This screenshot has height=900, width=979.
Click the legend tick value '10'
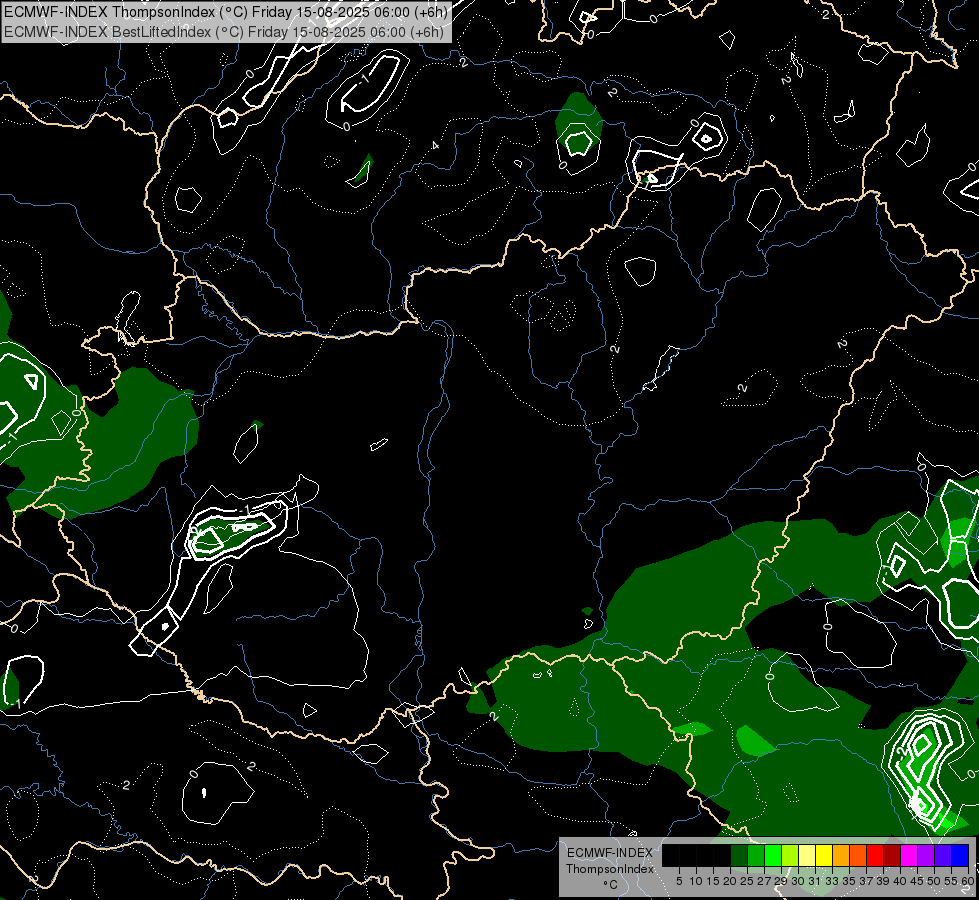click(x=696, y=881)
